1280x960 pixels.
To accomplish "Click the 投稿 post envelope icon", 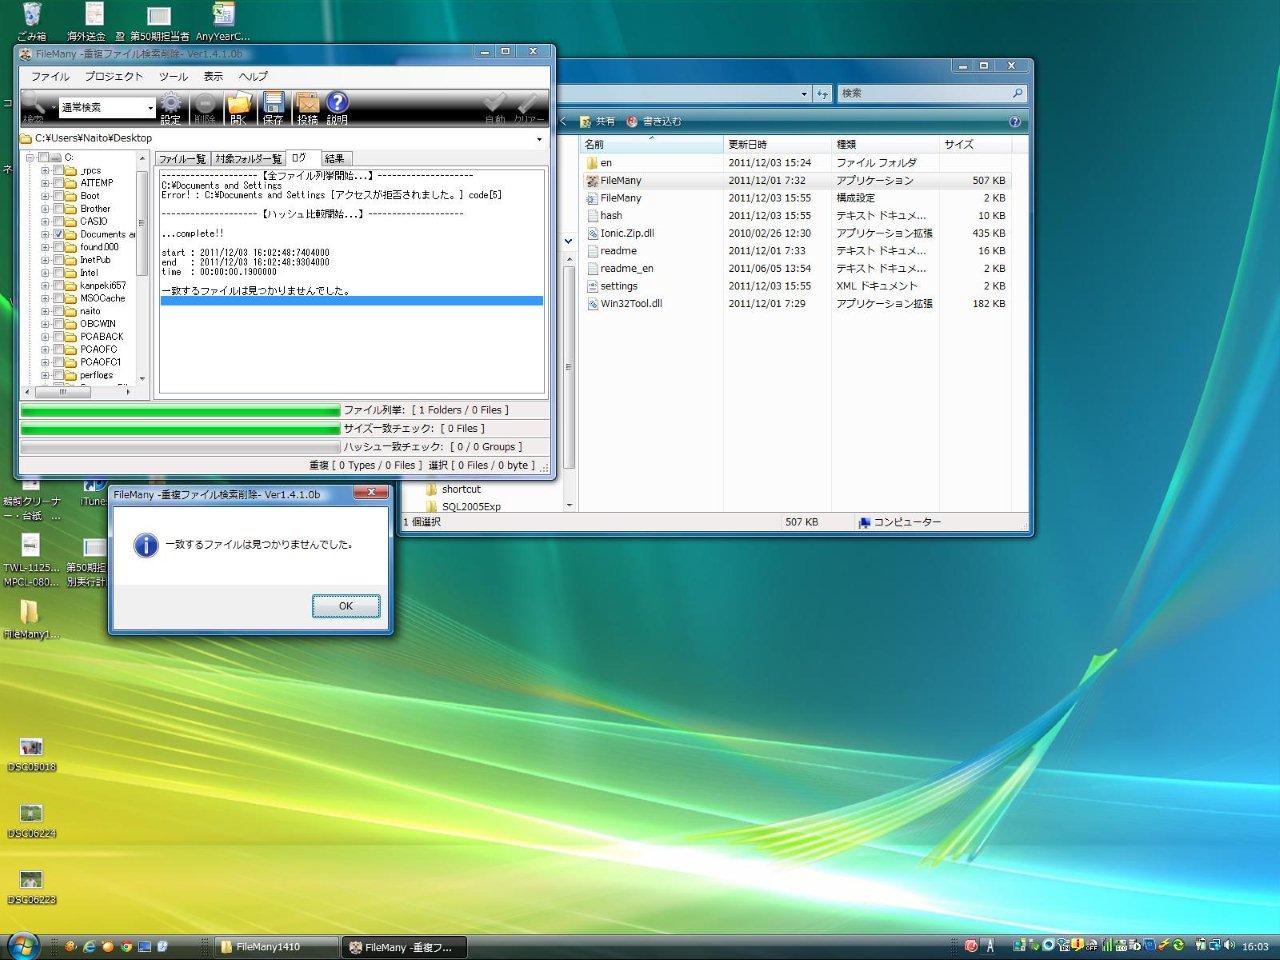I will pyautogui.click(x=307, y=106).
